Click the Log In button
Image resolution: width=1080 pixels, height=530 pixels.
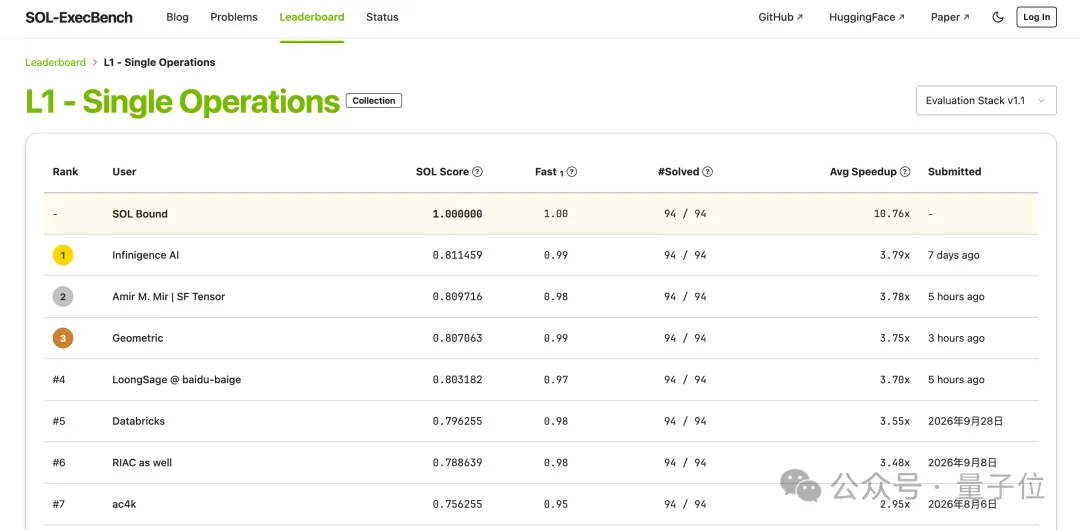[x=1036, y=17]
